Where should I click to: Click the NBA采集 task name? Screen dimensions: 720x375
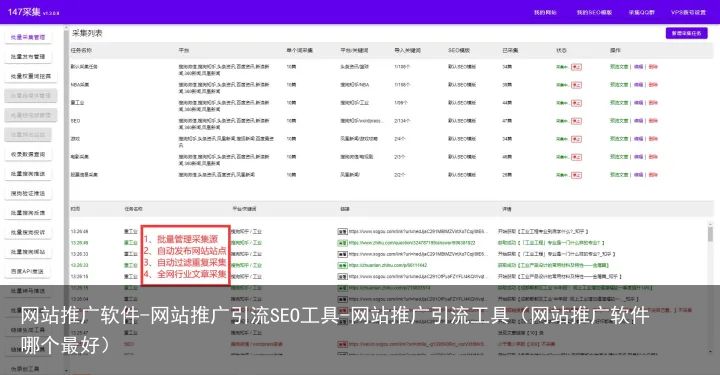pos(80,84)
